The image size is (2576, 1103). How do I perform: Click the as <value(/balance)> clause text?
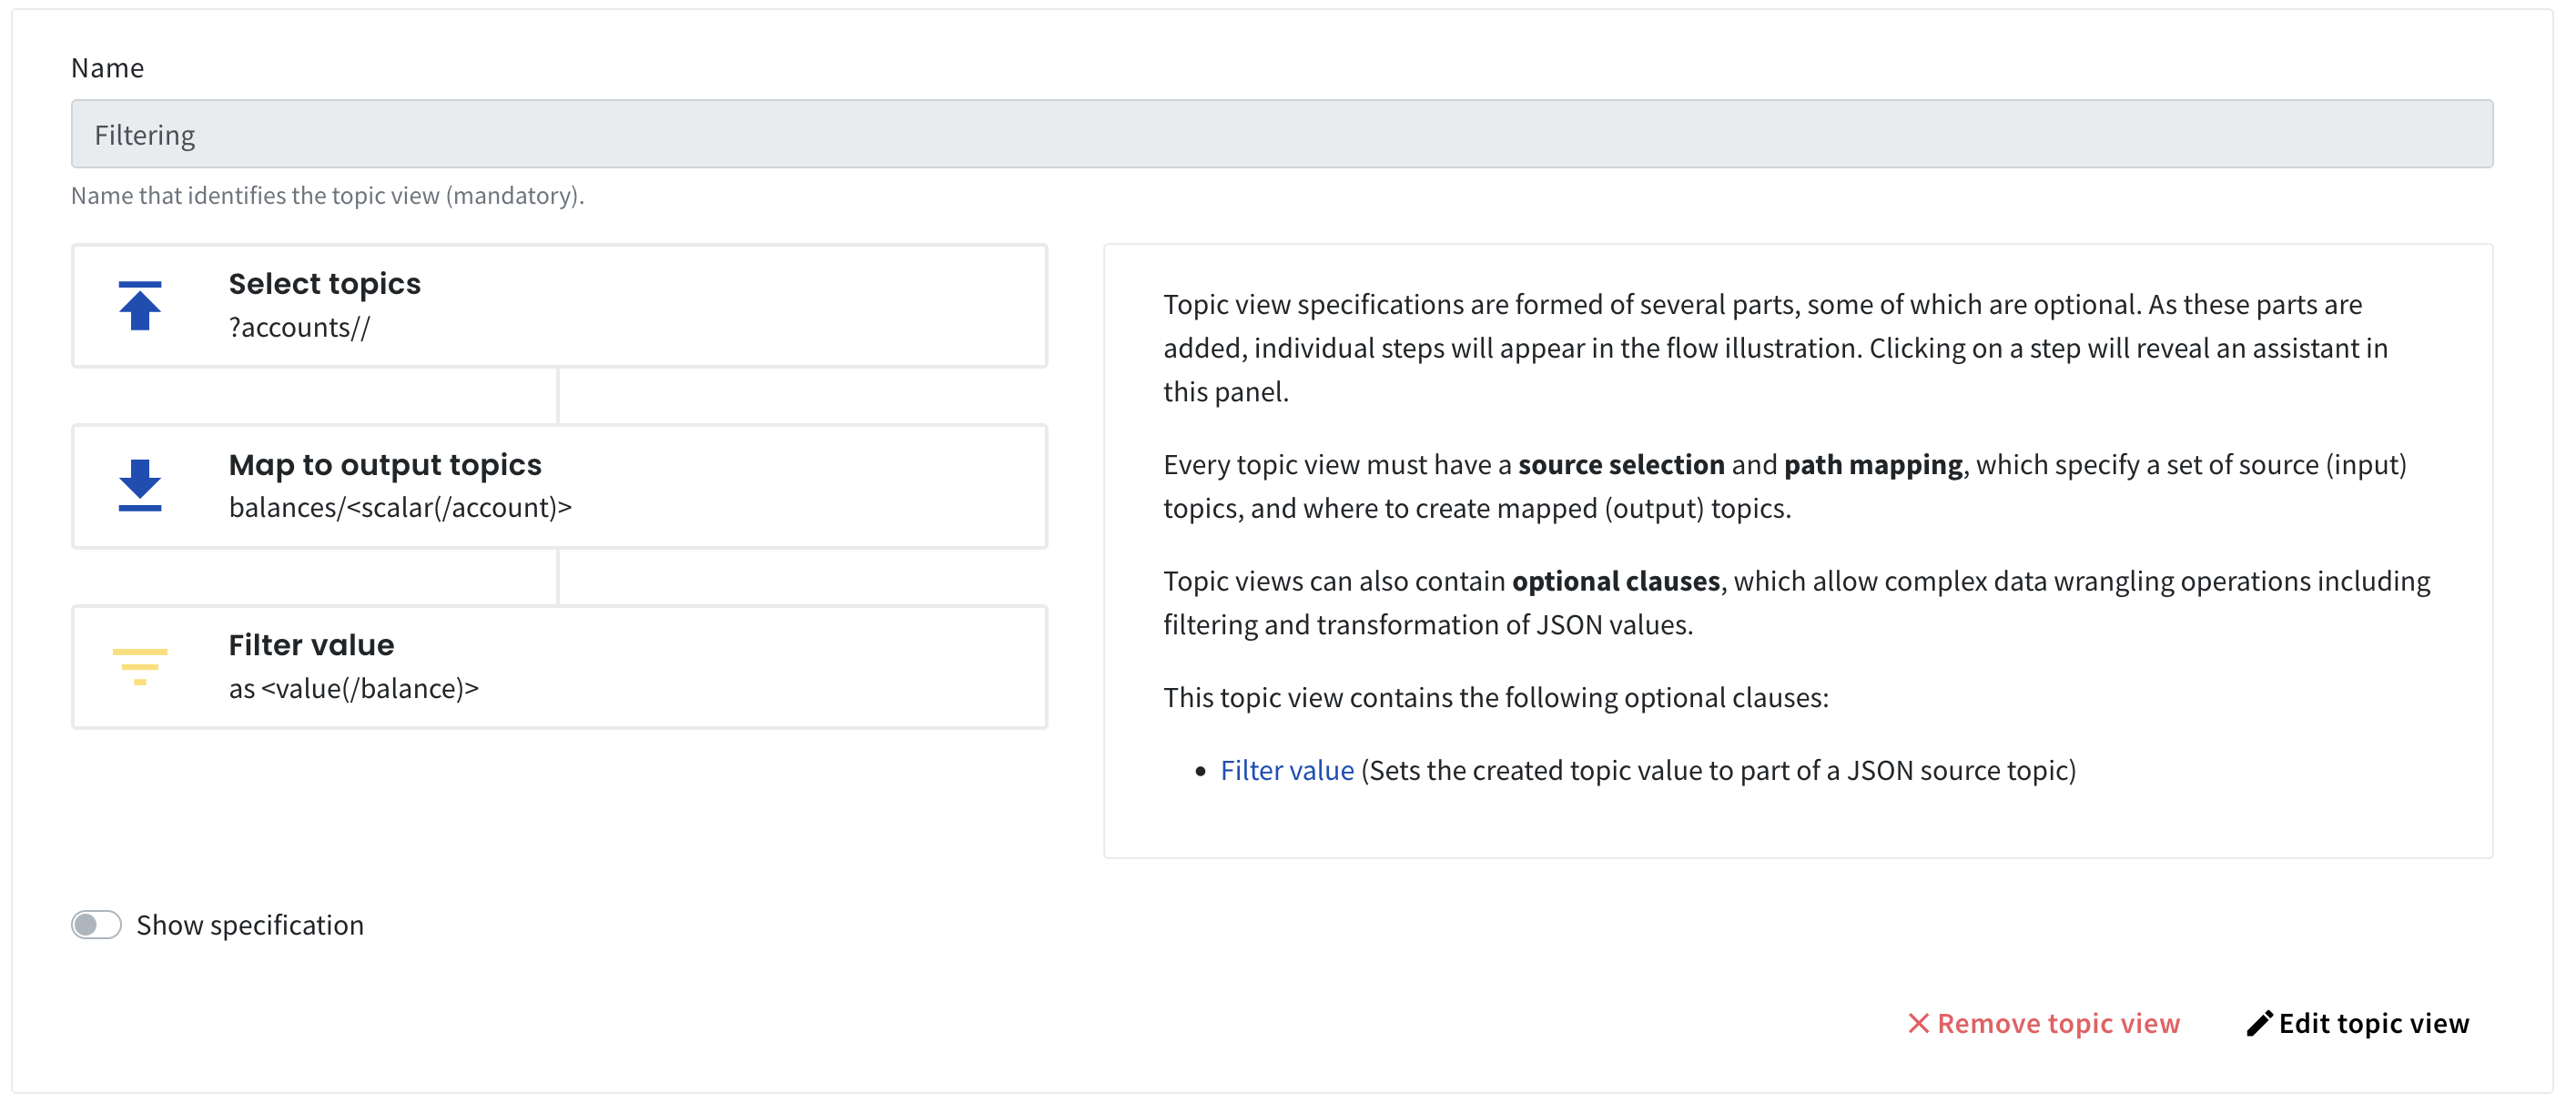pyautogui.click(x=353, y=688)
